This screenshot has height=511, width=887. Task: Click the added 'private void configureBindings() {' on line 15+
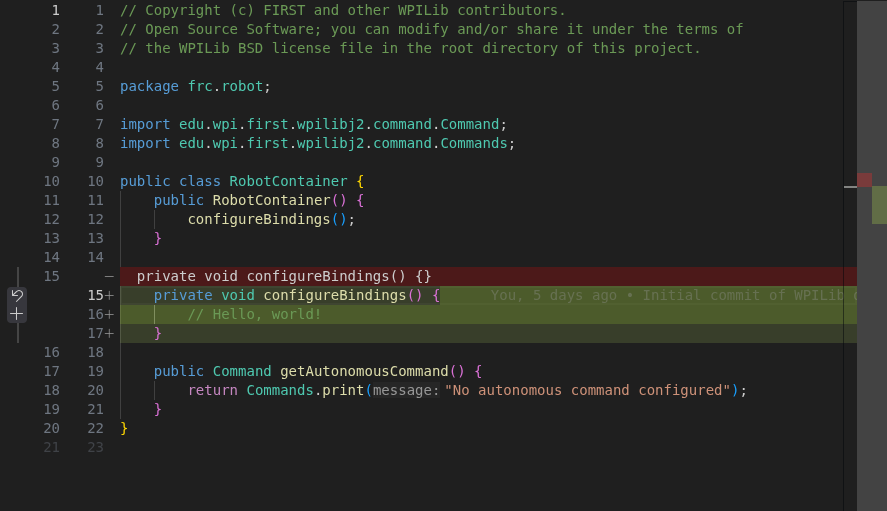(296, 295)
